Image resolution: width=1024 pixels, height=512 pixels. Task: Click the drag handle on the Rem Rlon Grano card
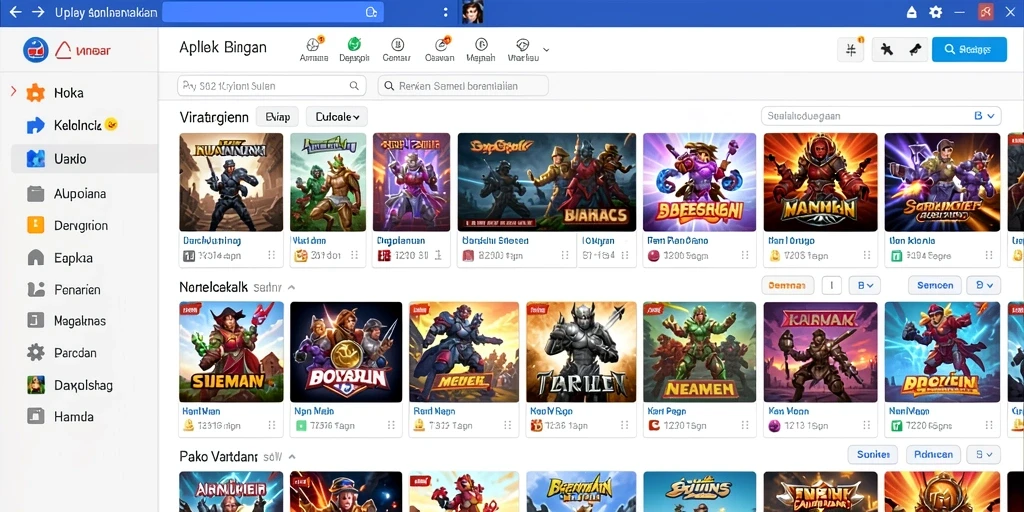(x=745, y=256)
